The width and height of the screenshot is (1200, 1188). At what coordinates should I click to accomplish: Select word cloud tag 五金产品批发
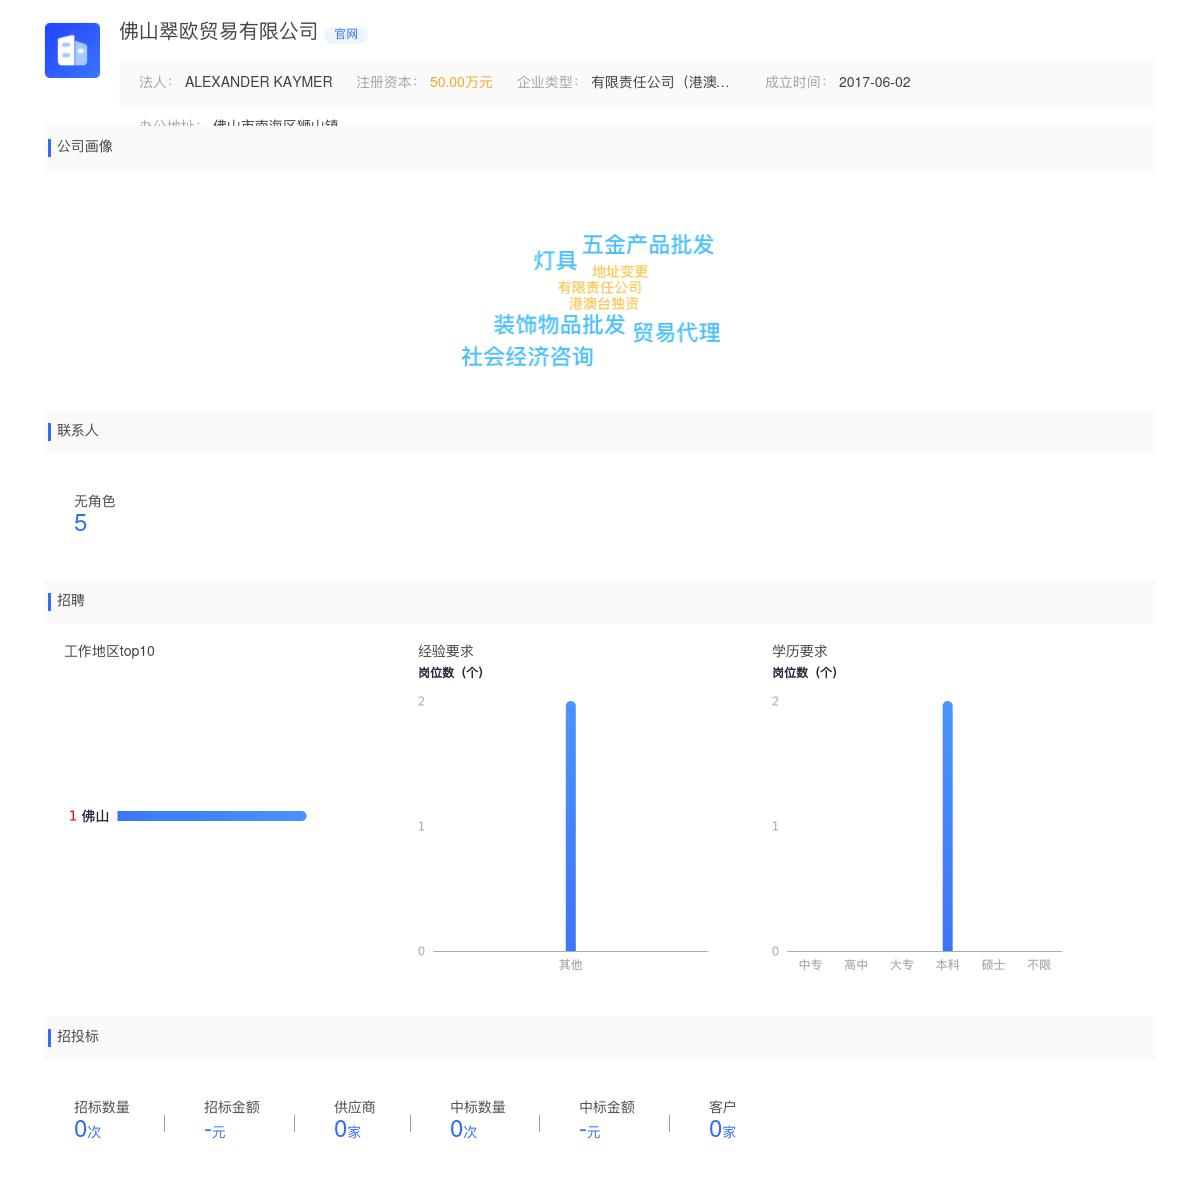click(648, 245)
